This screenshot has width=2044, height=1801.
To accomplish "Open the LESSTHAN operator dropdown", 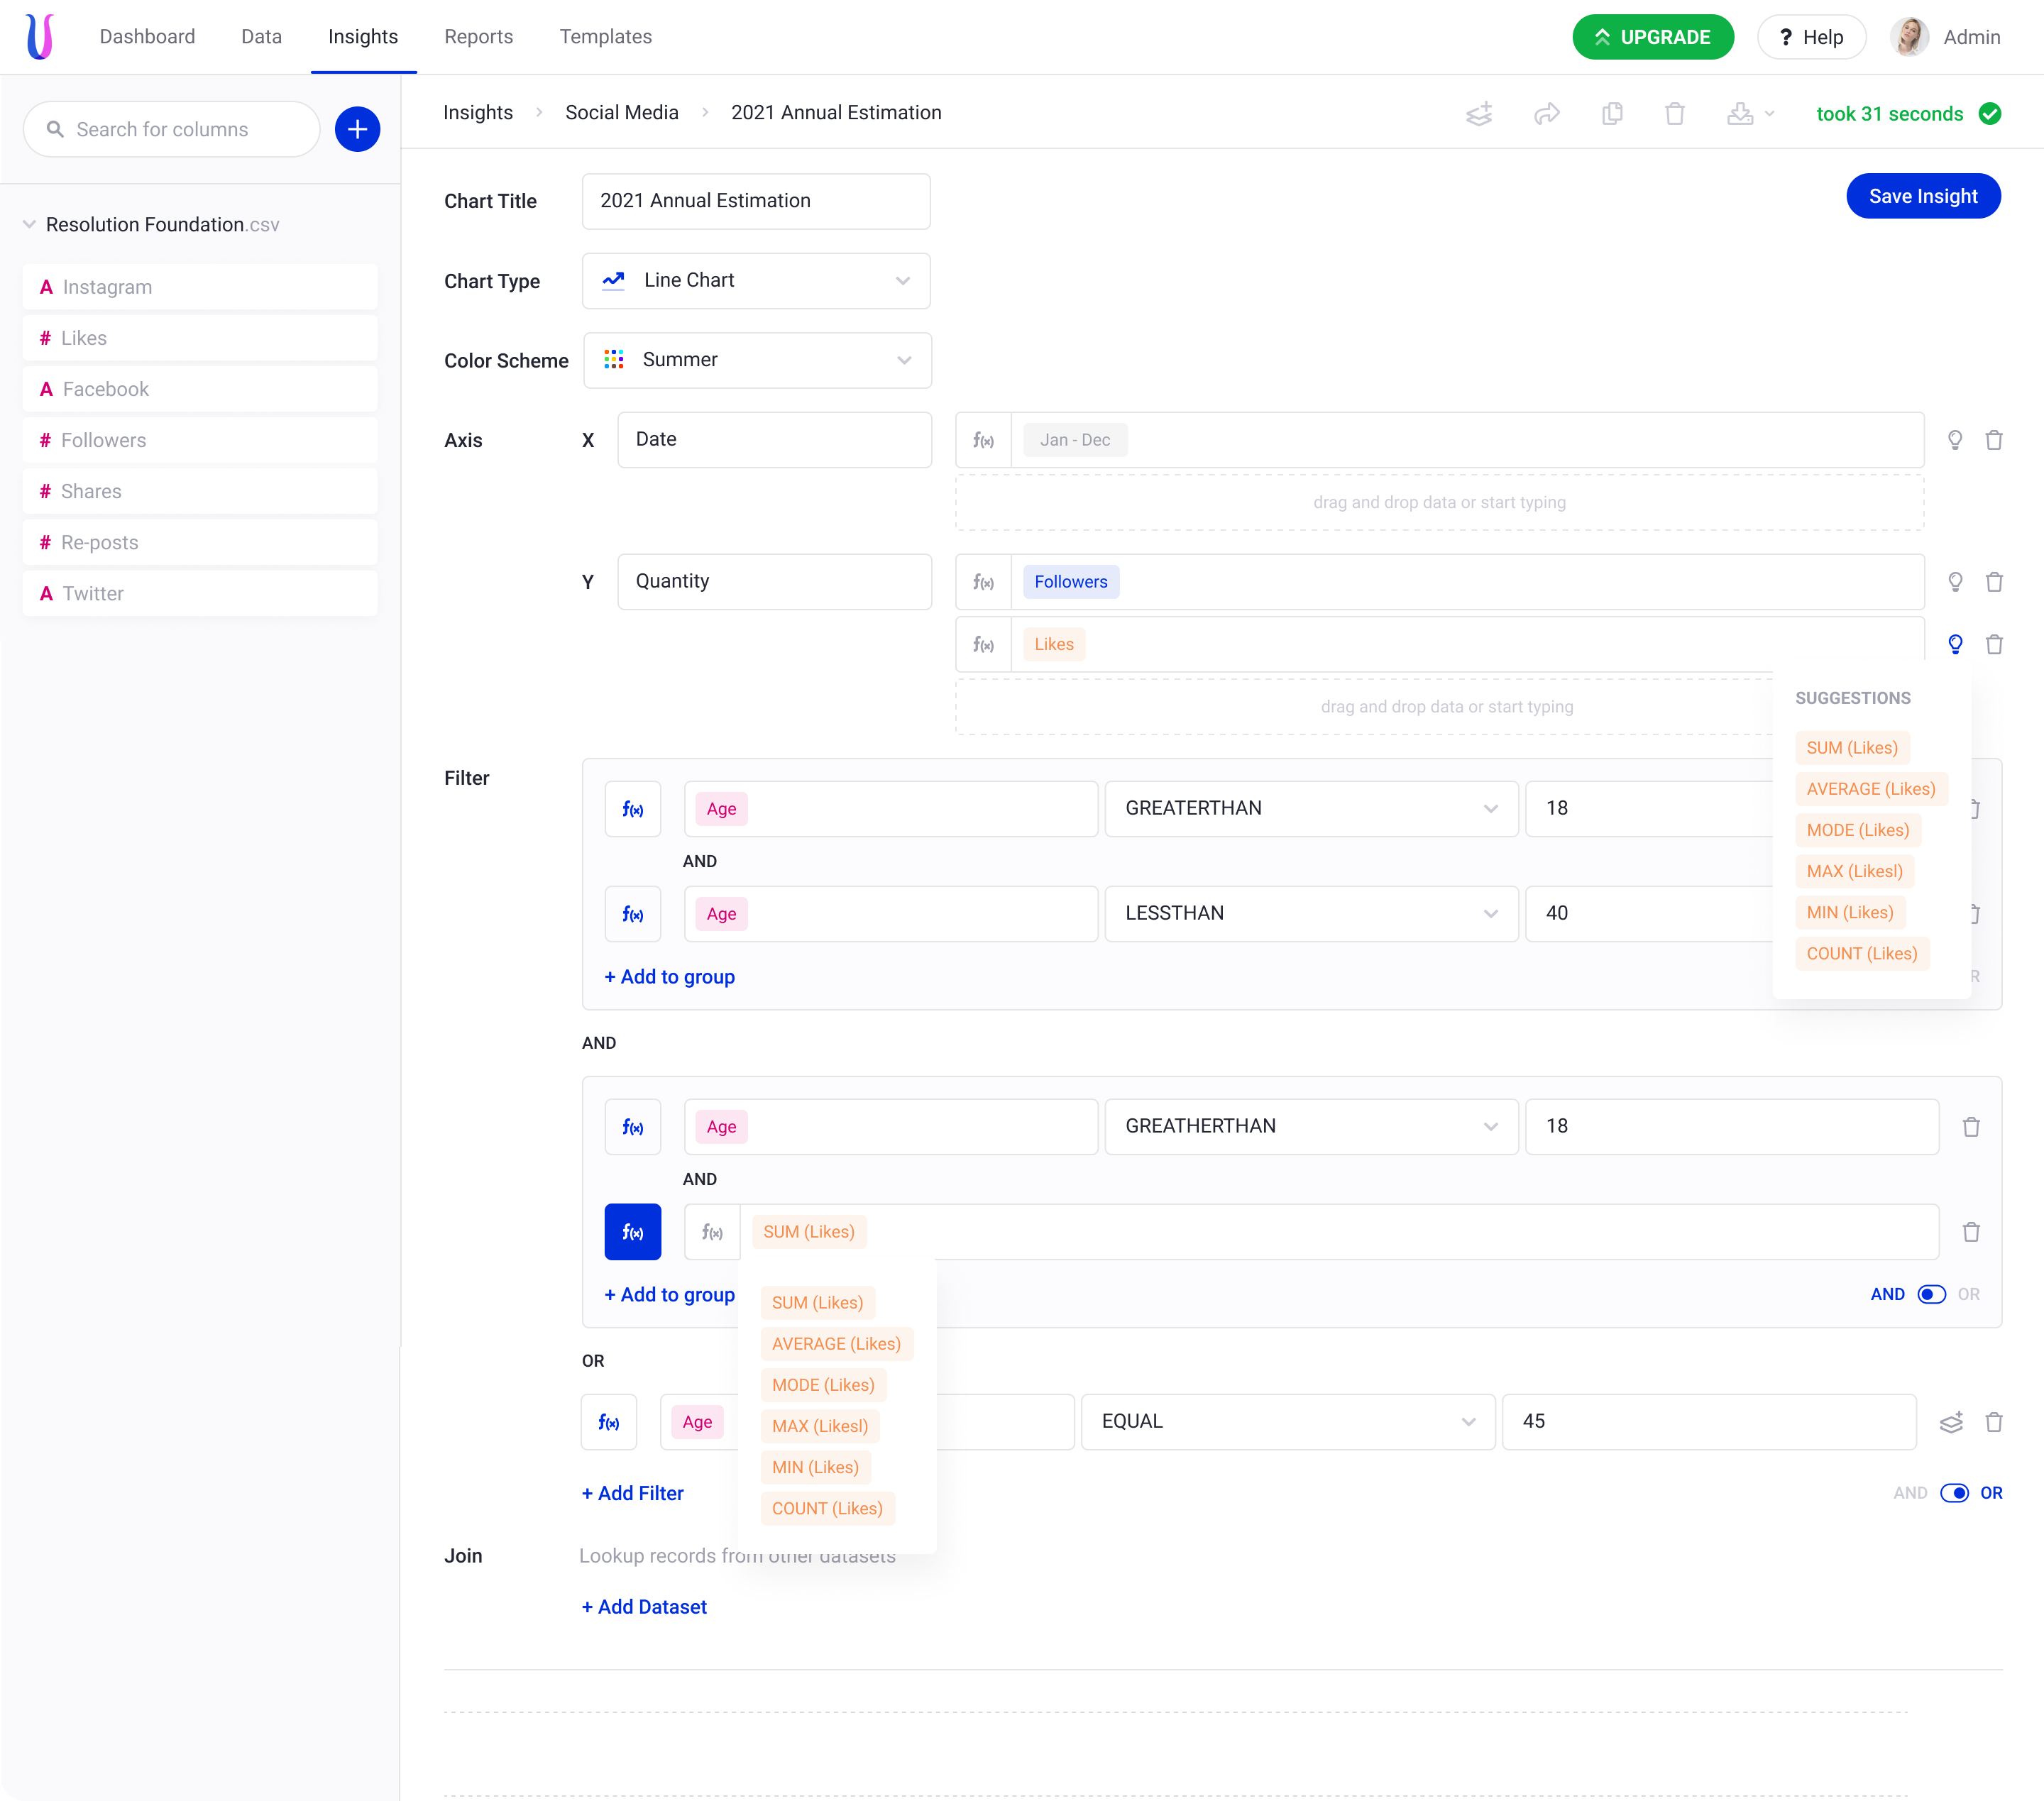I will 1310,914.
